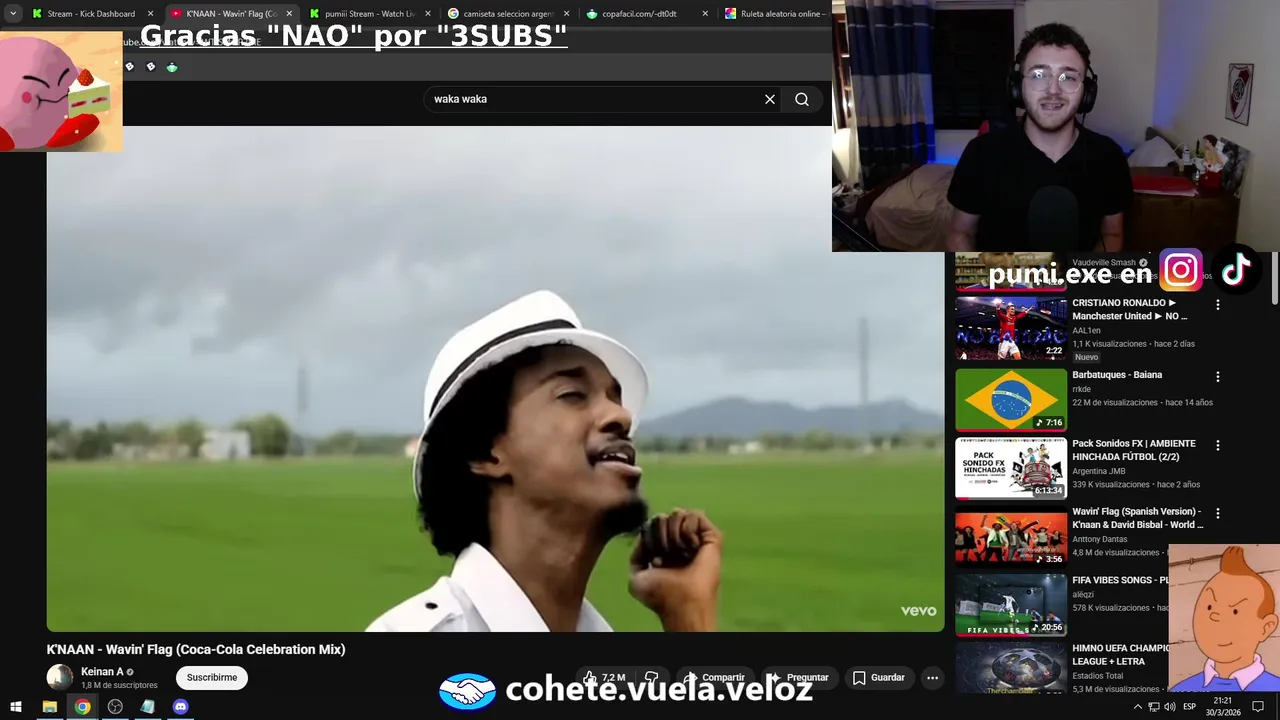Close the copafacil.com tab
This screenshot has height=720, width=1280.
point(705,14)
